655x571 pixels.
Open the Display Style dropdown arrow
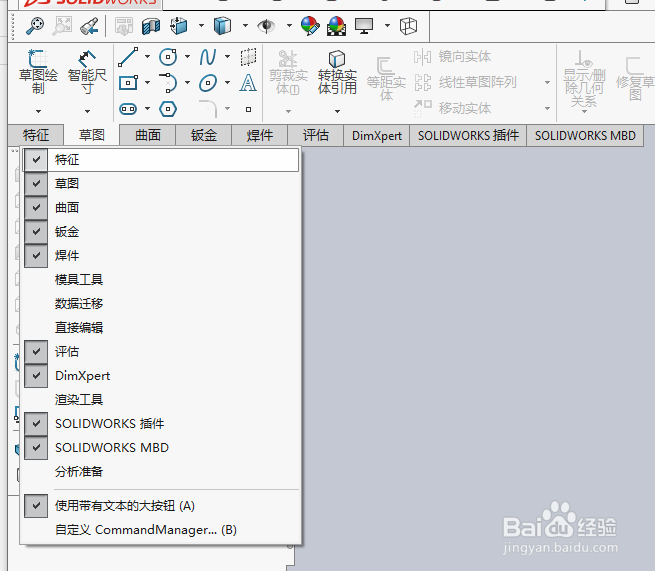pyautogui.click(x=245, y=26)
